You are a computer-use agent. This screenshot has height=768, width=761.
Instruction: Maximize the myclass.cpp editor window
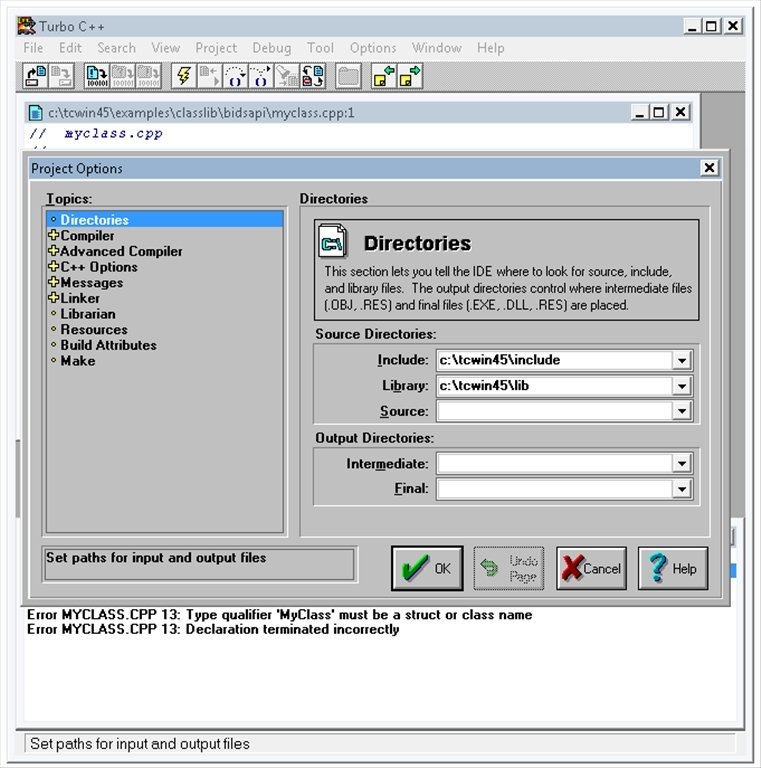pos(659,112)
